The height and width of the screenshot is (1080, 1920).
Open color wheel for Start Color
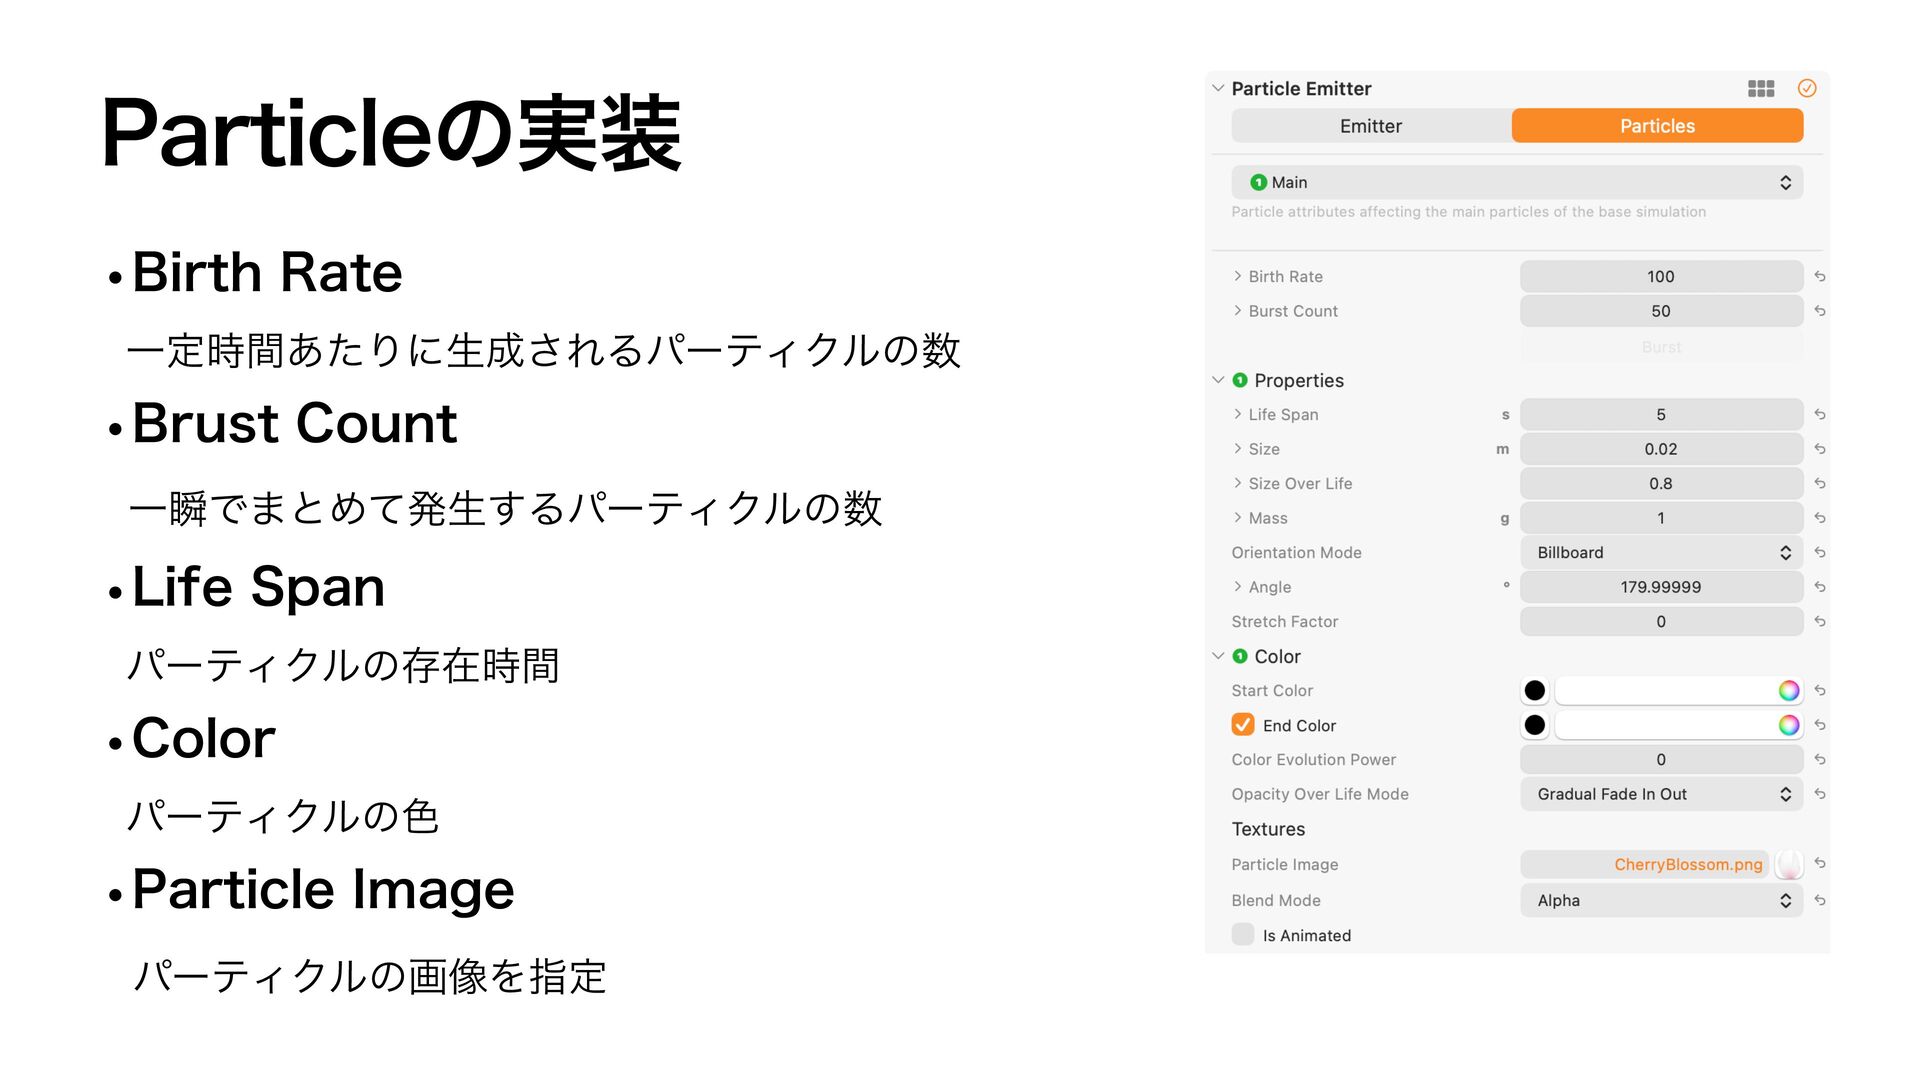click(1789, 691)
